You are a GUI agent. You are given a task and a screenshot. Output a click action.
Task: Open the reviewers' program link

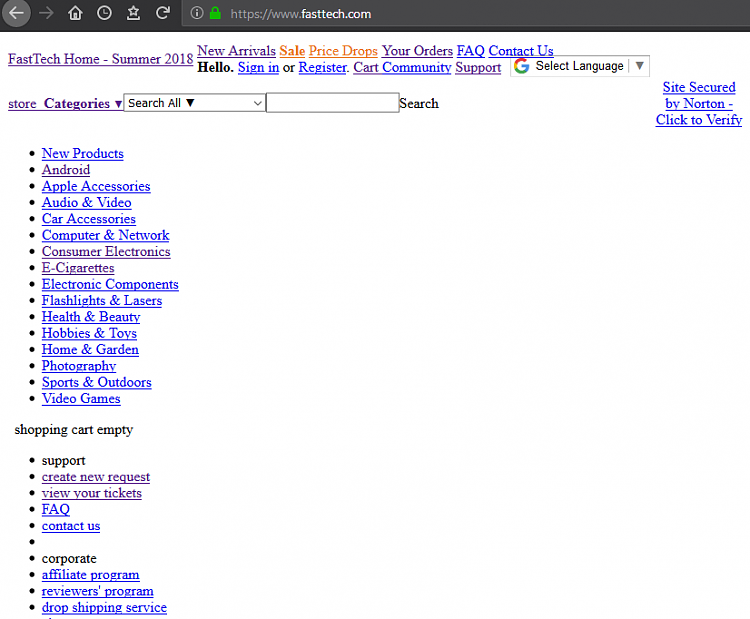pos(98,591)
